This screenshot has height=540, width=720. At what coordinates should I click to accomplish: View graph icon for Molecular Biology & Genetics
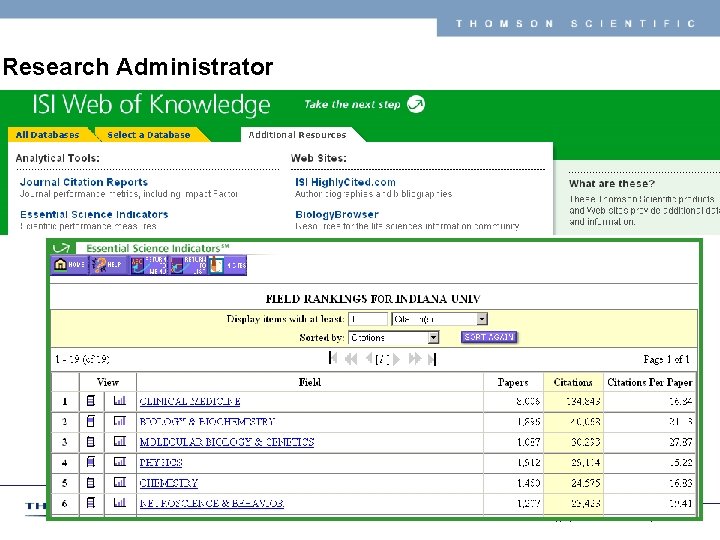click(119, 441)
